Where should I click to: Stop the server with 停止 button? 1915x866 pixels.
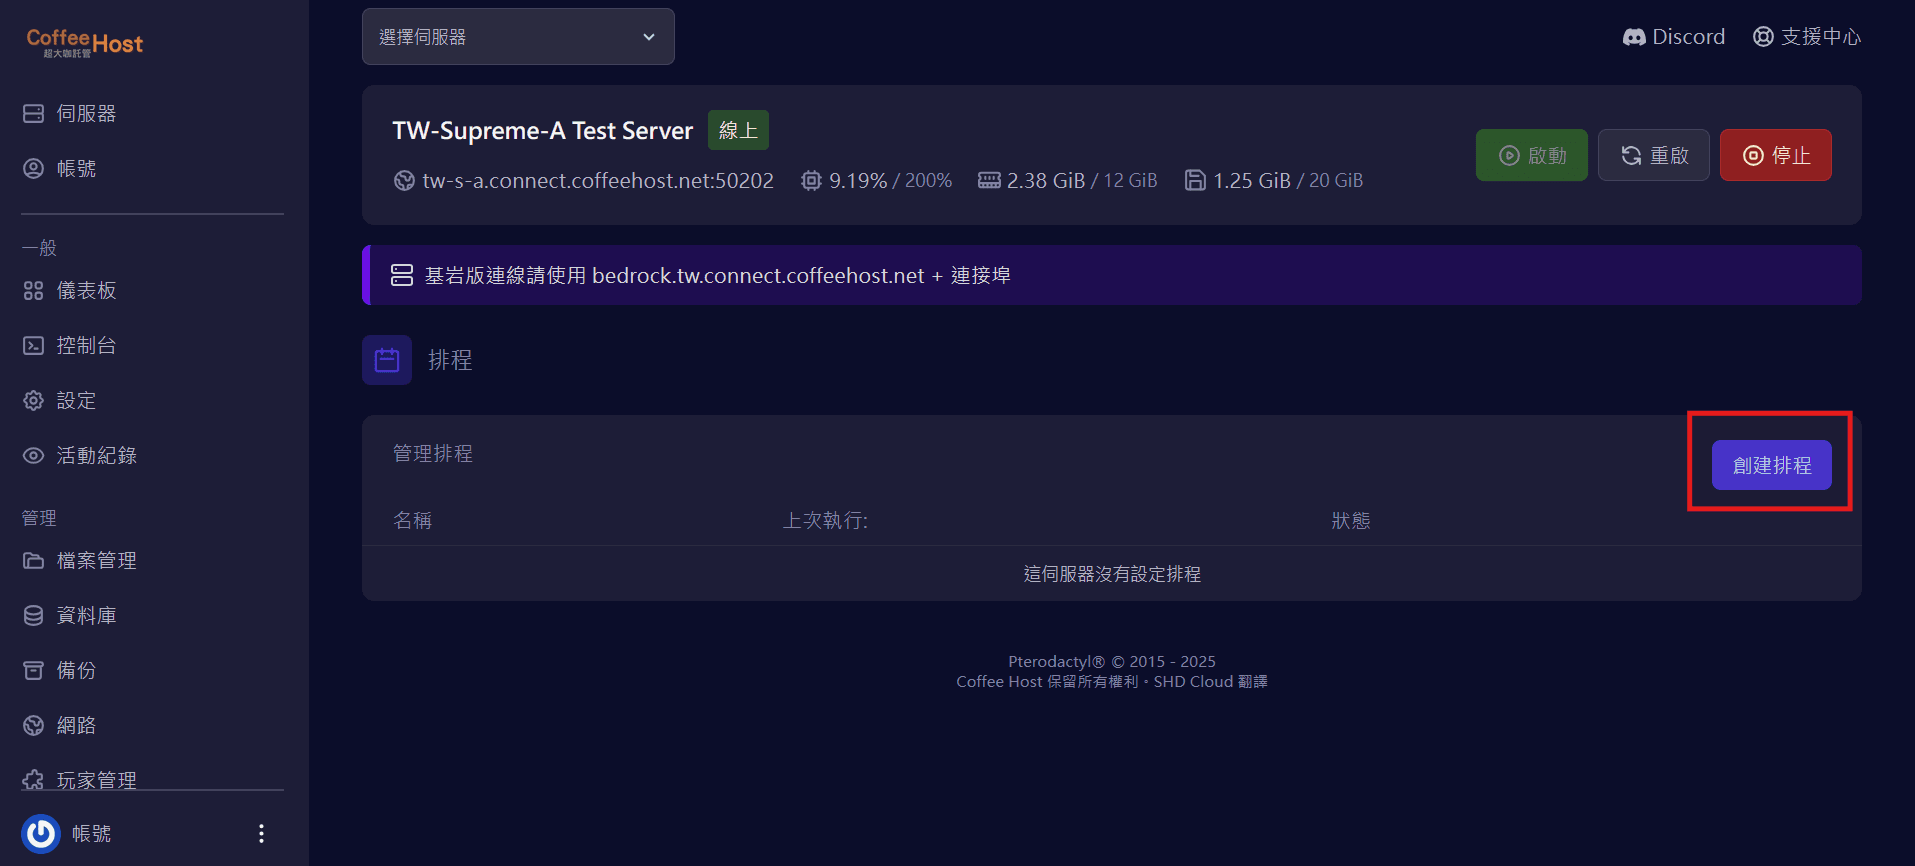tap(1776, 155)
